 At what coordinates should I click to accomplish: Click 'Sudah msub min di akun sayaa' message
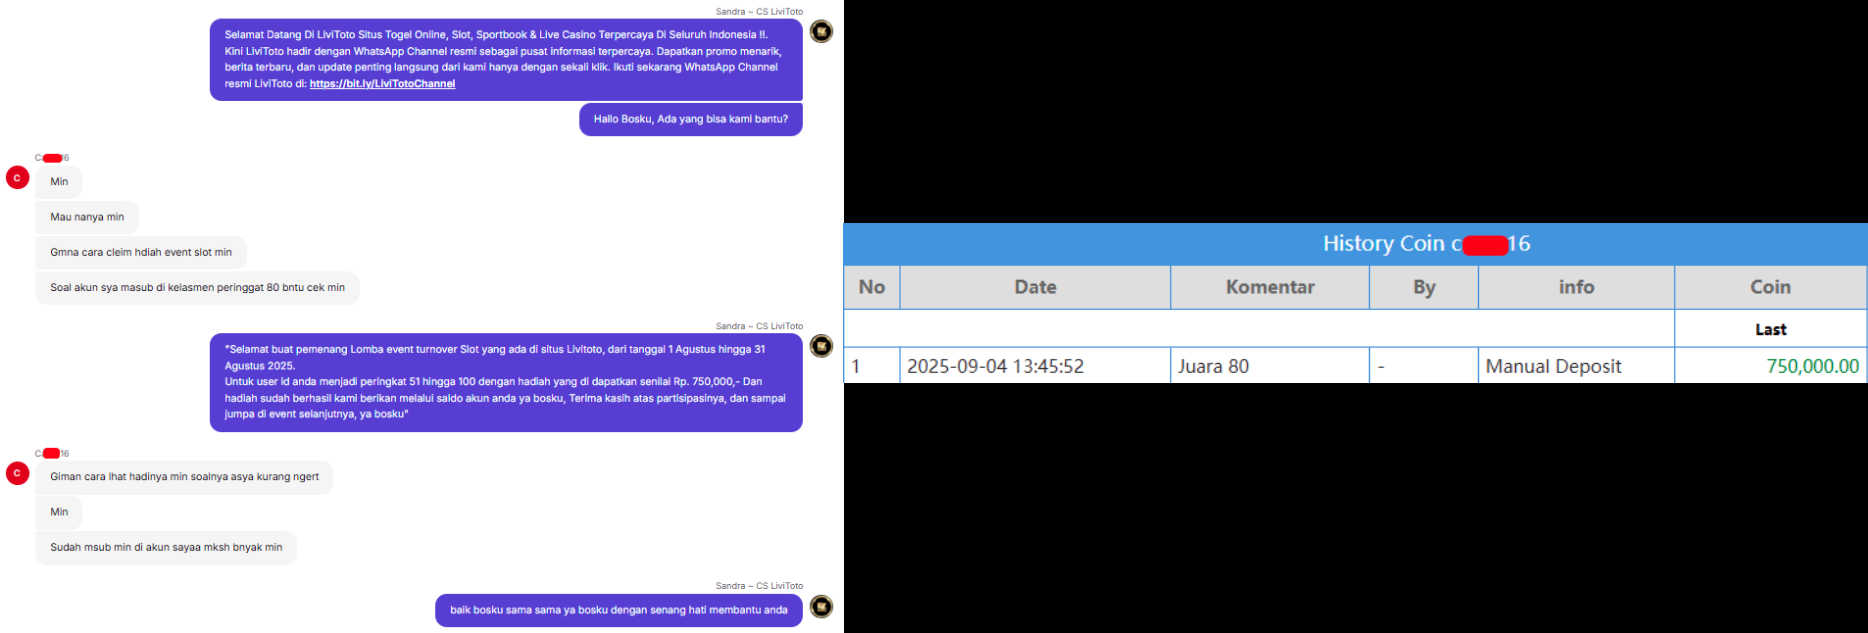click(x=166, y=547)
